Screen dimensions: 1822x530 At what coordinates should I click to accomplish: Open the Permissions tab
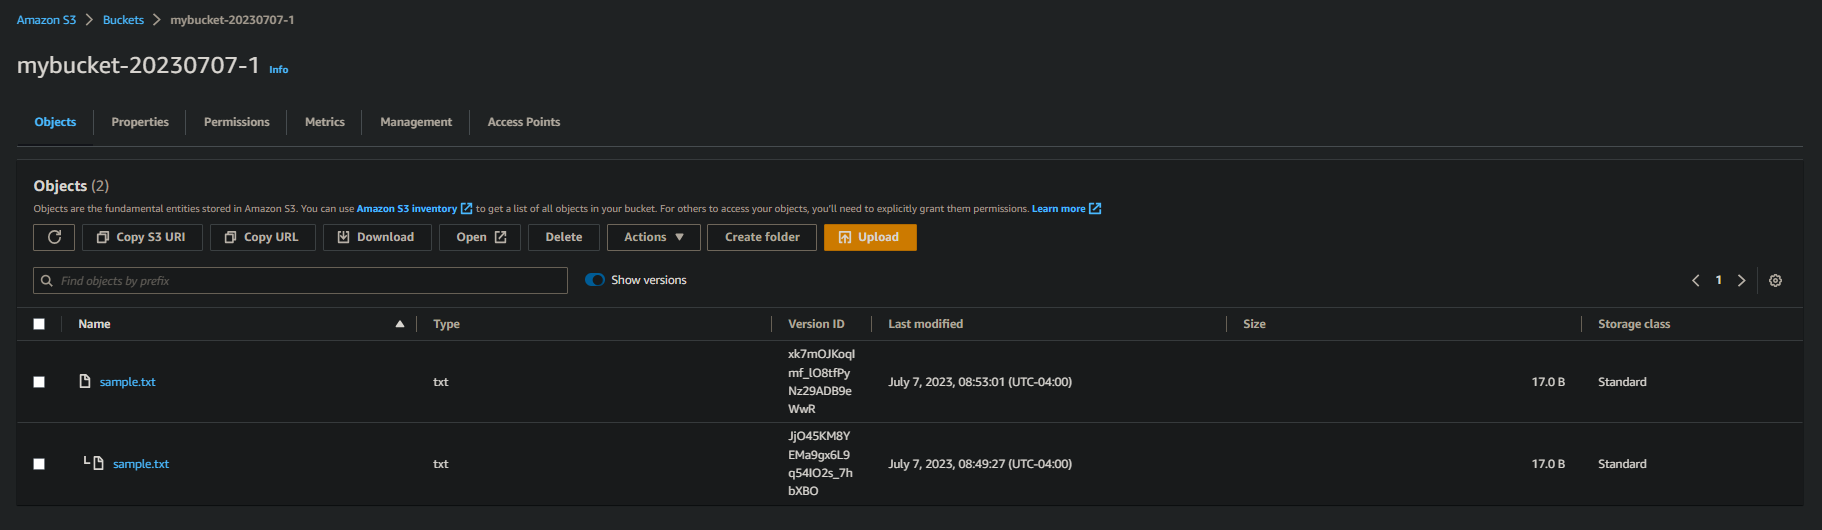pos(237,122)
